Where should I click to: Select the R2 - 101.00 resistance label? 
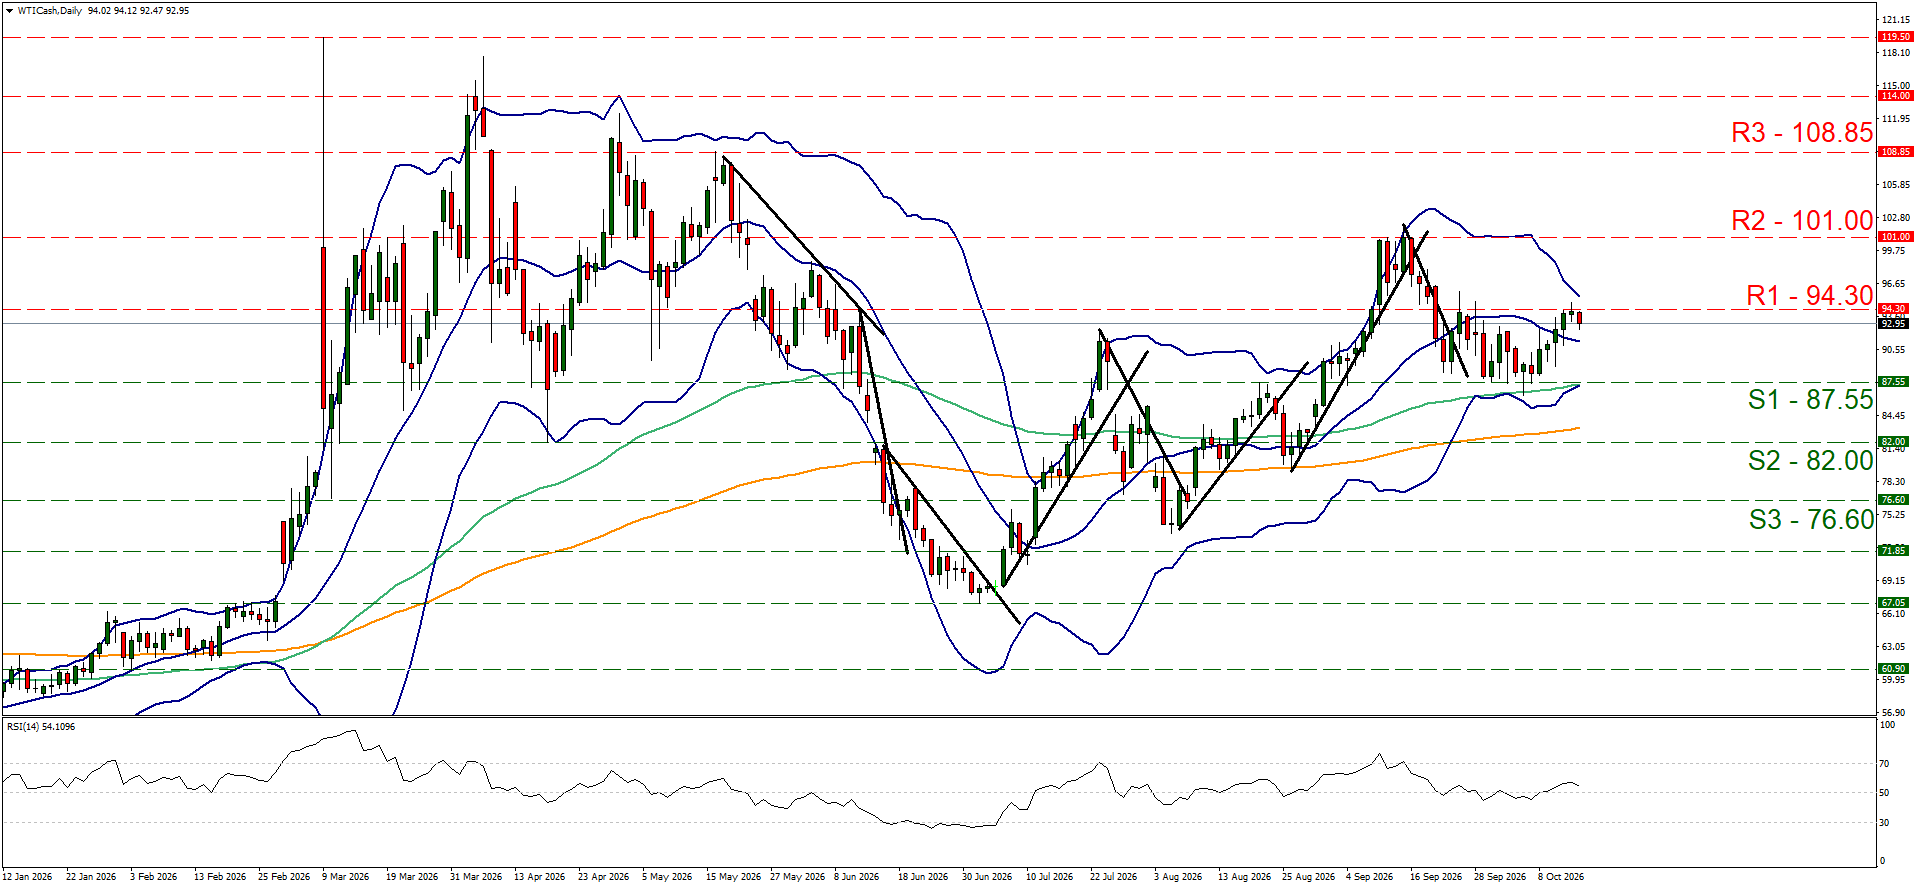coord(1801,221)
